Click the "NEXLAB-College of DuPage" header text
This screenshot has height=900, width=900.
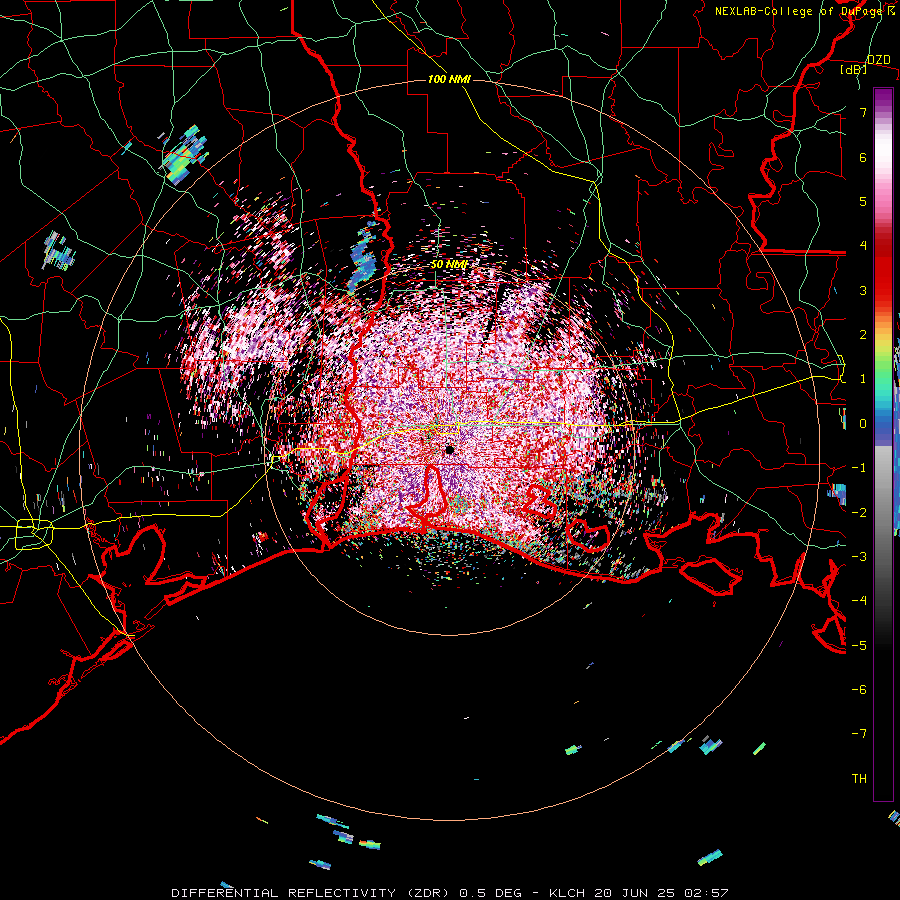pyautogui.click(x=800, y=11)
